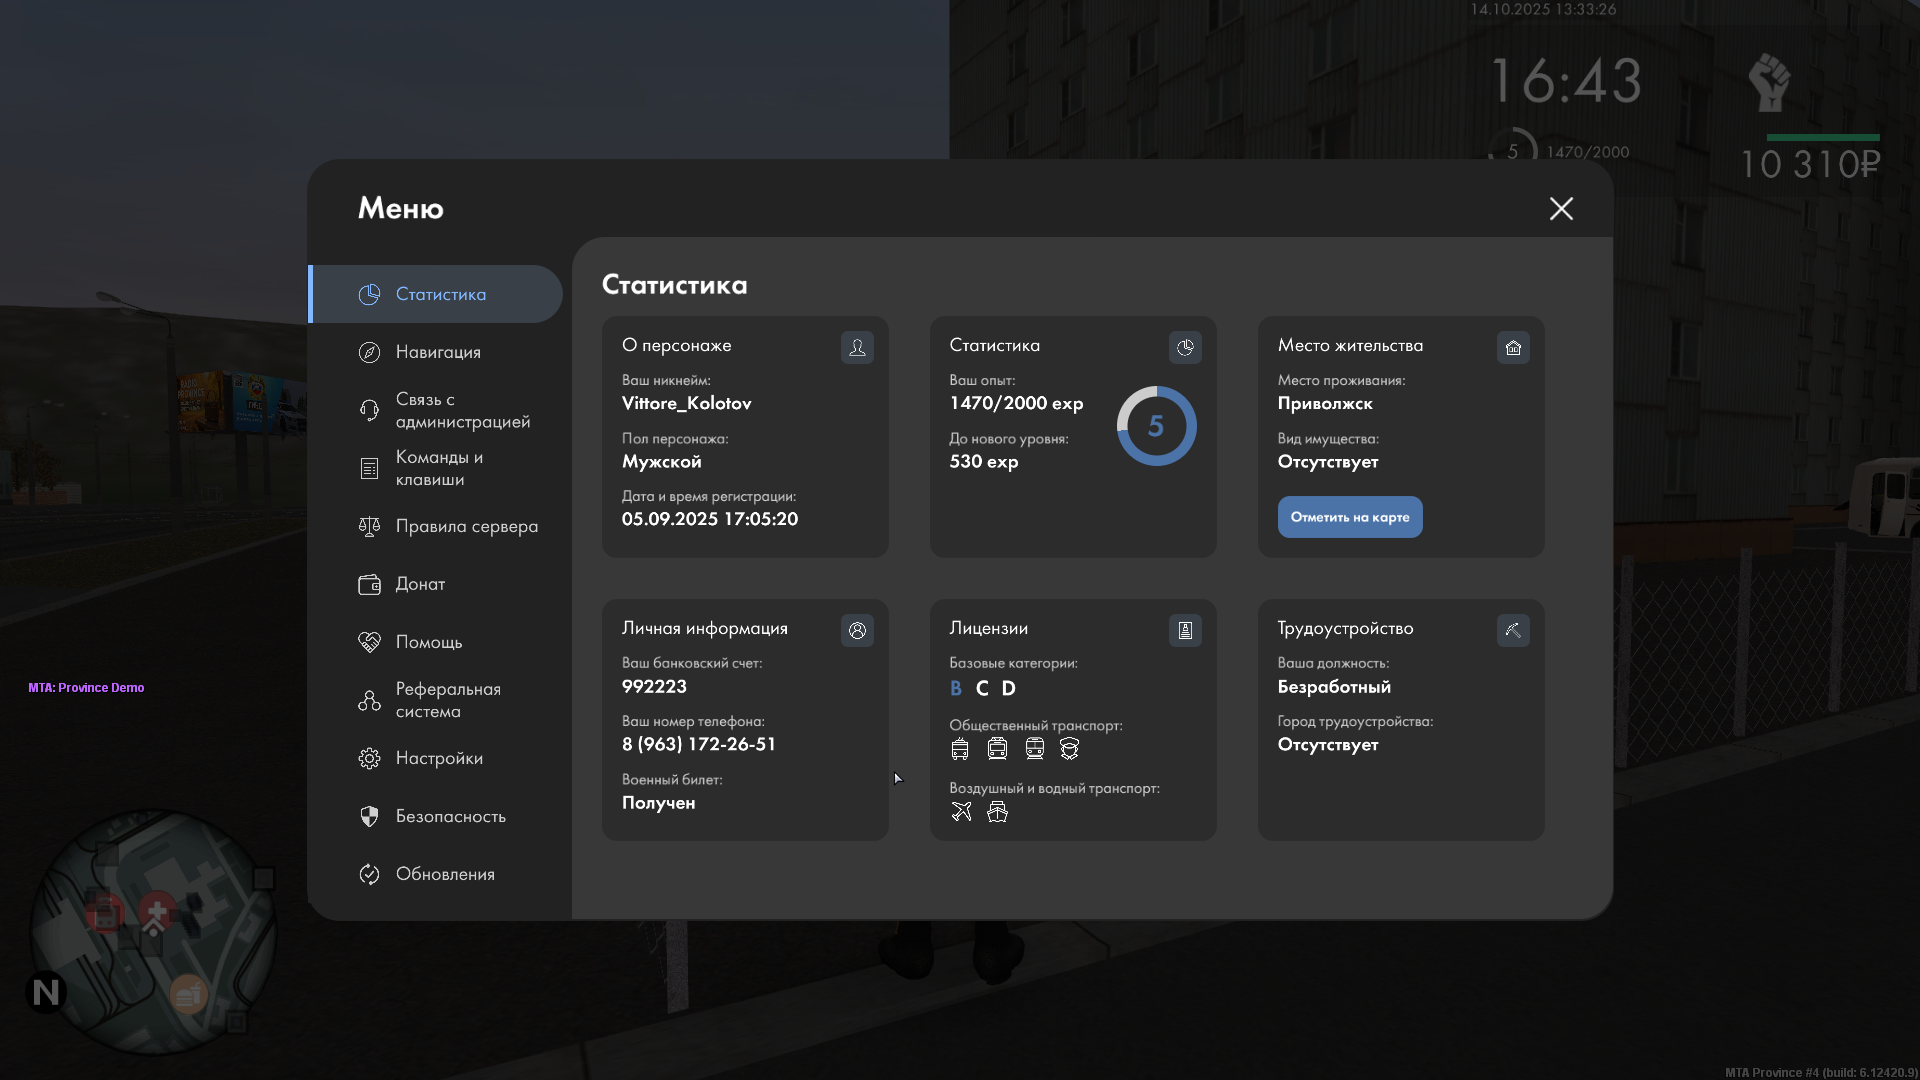Close the Меню window with X
Screen dimensions: 1920x1080
[x=1561, y=208]
